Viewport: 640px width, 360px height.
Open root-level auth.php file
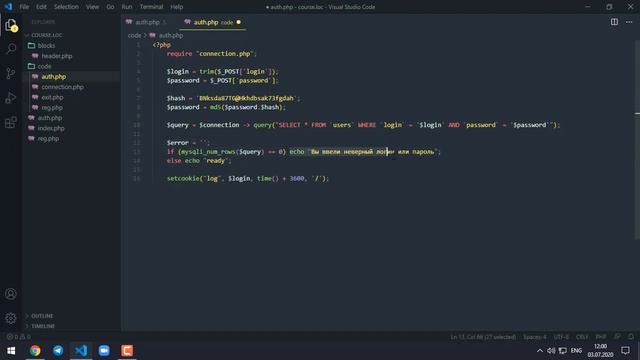pyautogui.click(x=50, y=118)
